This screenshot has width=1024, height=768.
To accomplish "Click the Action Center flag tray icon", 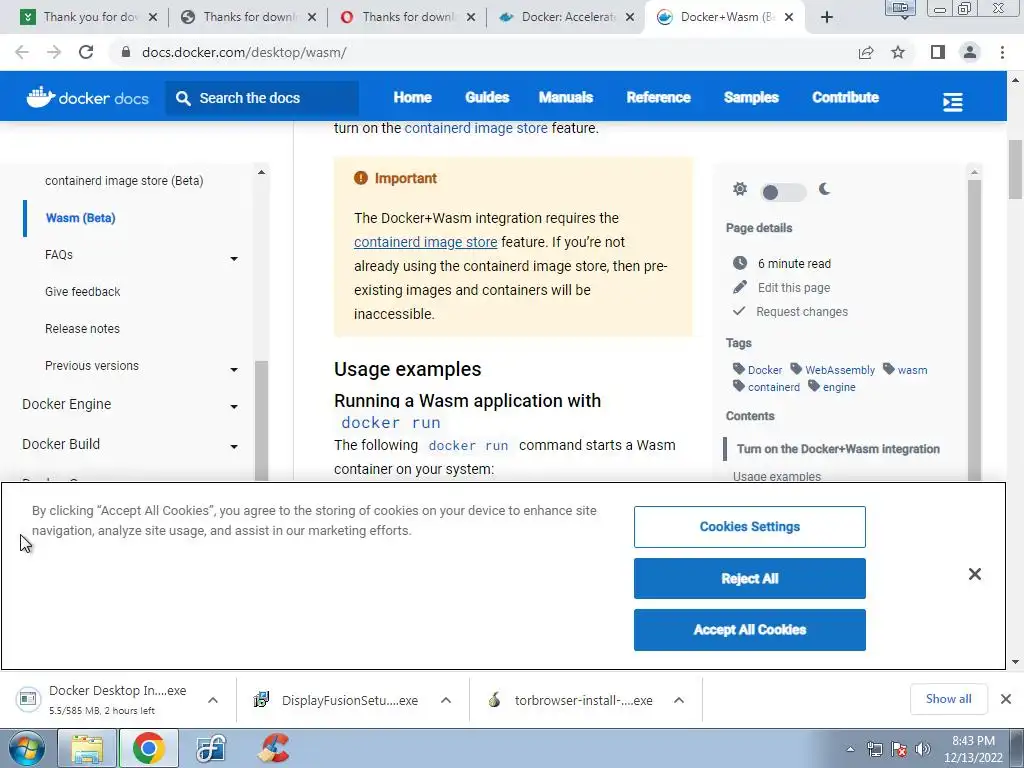I will tap(899, 748).
